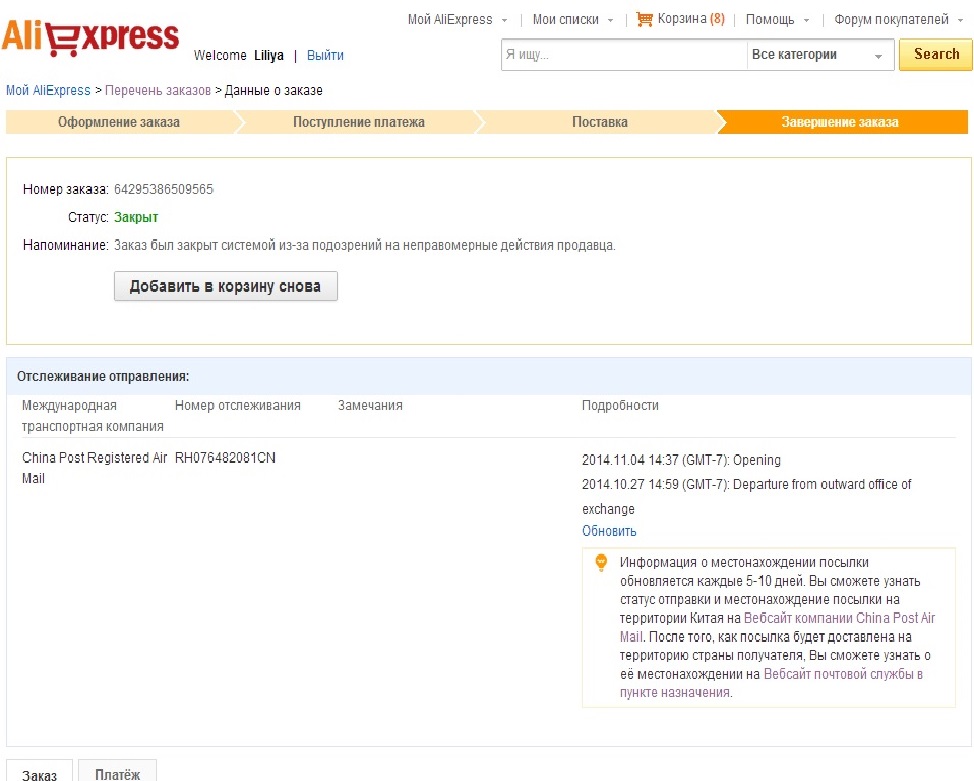The height and width of the screenshot is (781, 974).
Task: Select the Завершение заказа step
Action: click(840, 122)
